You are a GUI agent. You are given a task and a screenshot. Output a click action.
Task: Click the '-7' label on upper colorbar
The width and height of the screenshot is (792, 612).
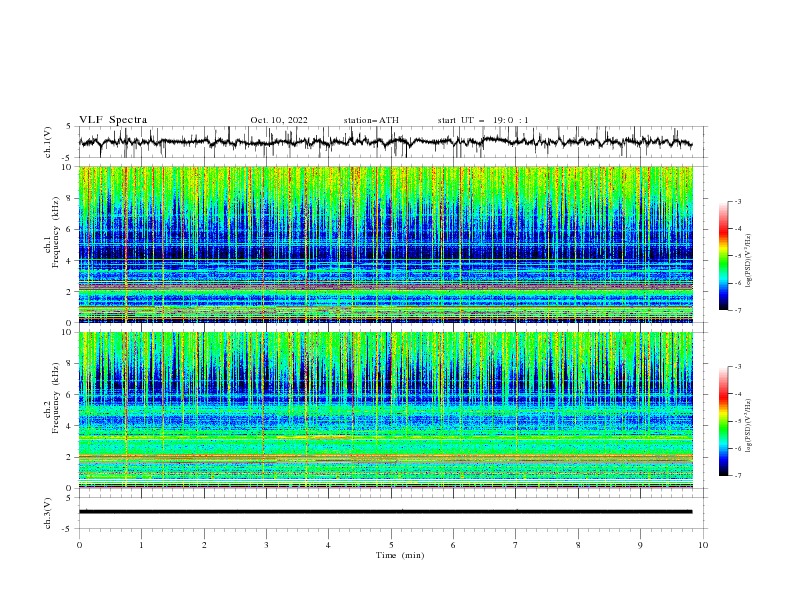737,310
